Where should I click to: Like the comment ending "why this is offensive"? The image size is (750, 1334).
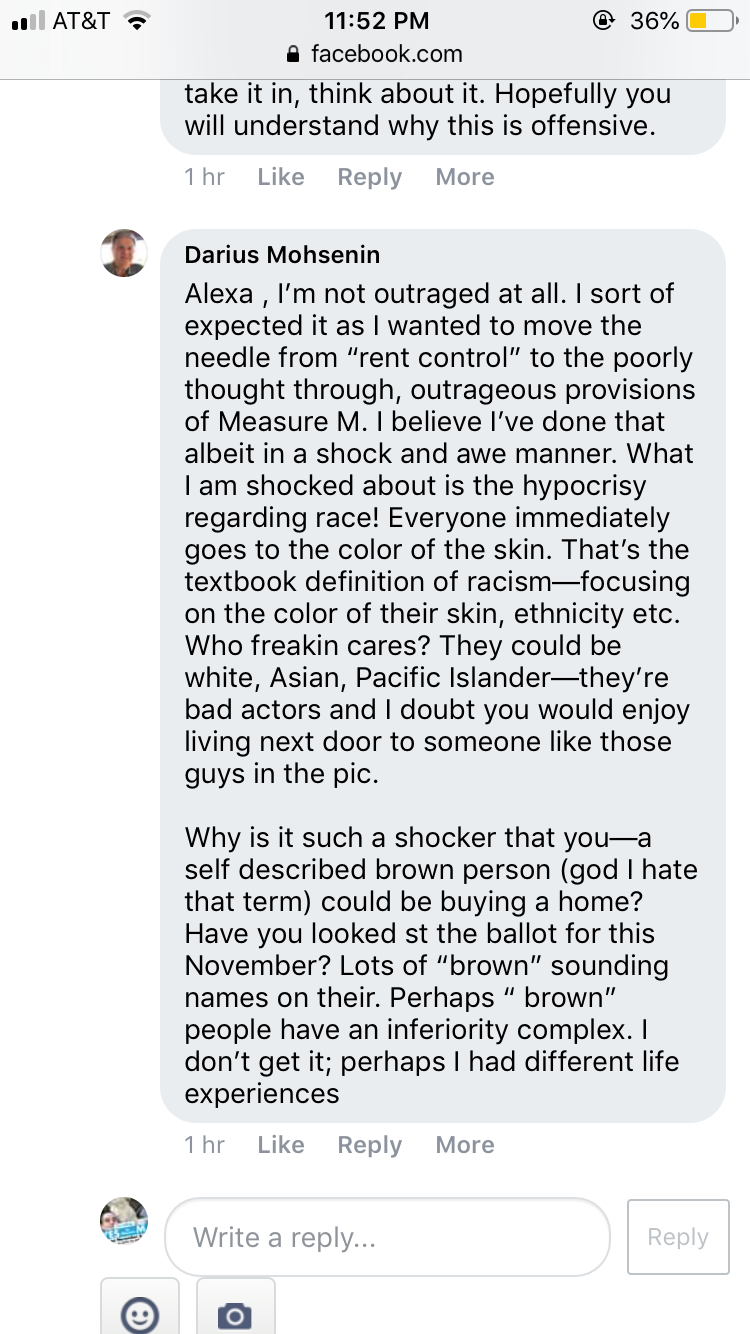281,177
